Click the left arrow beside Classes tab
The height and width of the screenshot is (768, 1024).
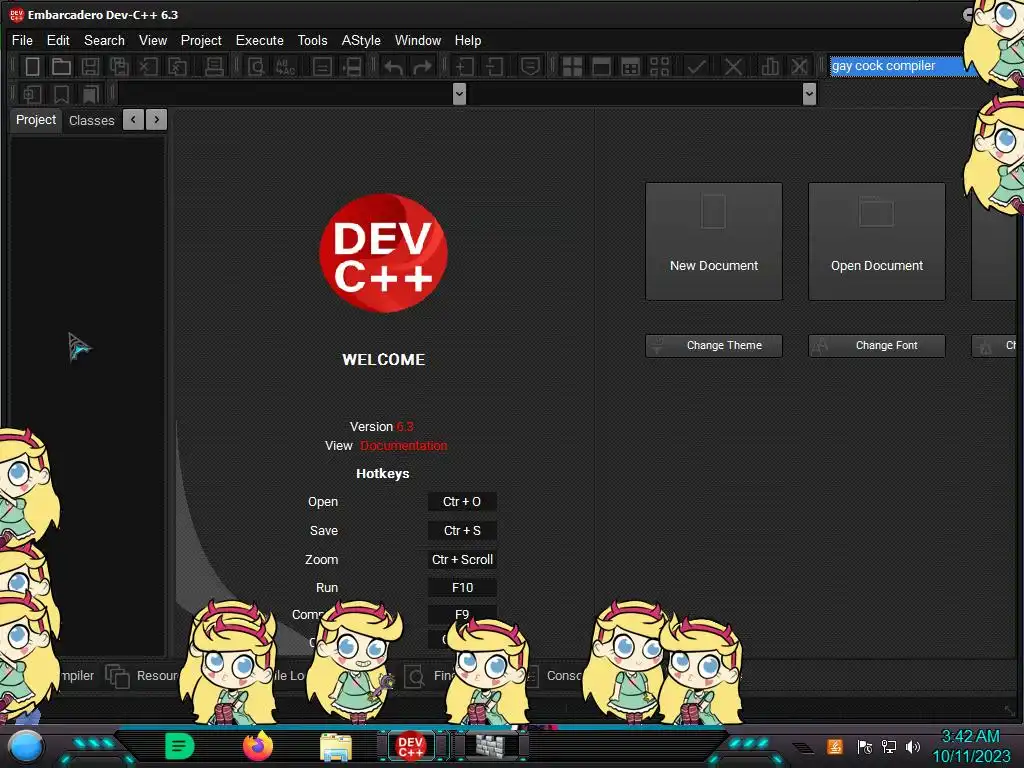(x=133, y=120)
